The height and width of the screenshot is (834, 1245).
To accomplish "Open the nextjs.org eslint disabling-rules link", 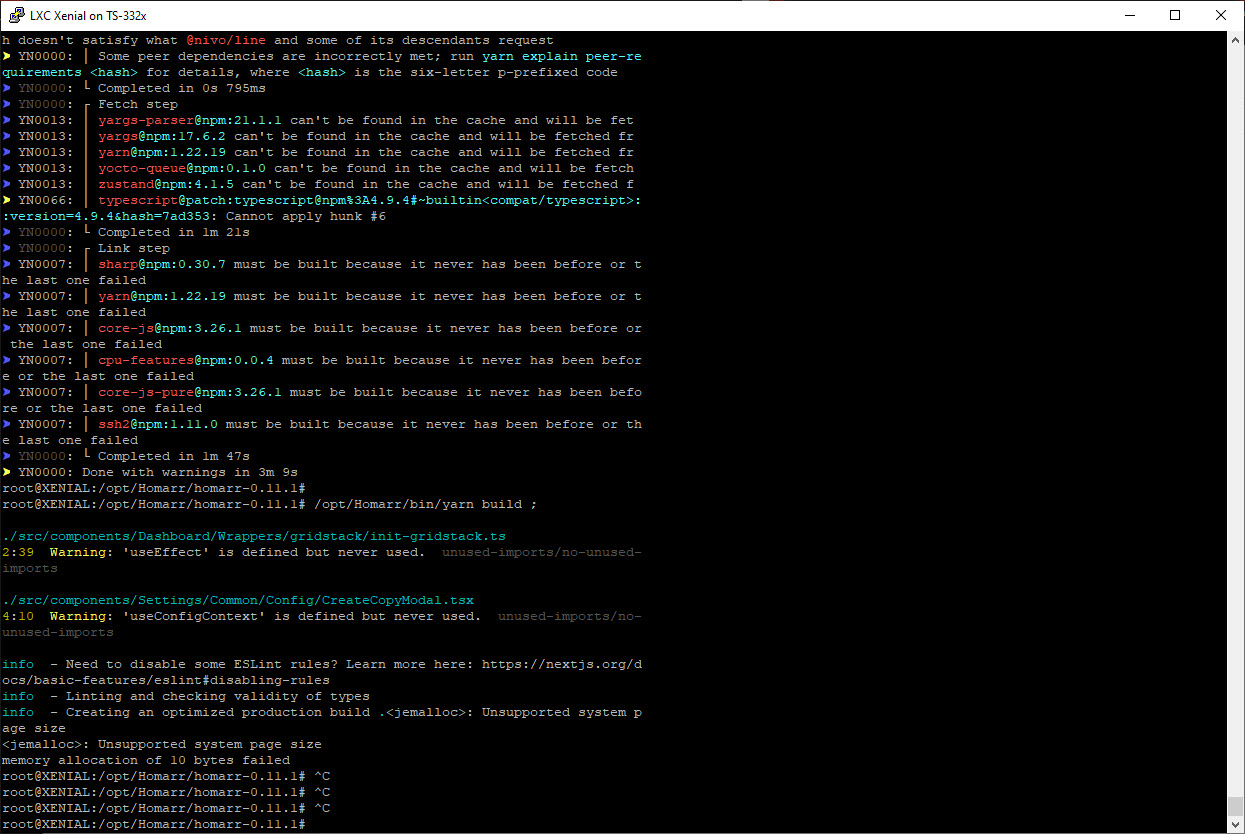I will (x=560, y=663).
